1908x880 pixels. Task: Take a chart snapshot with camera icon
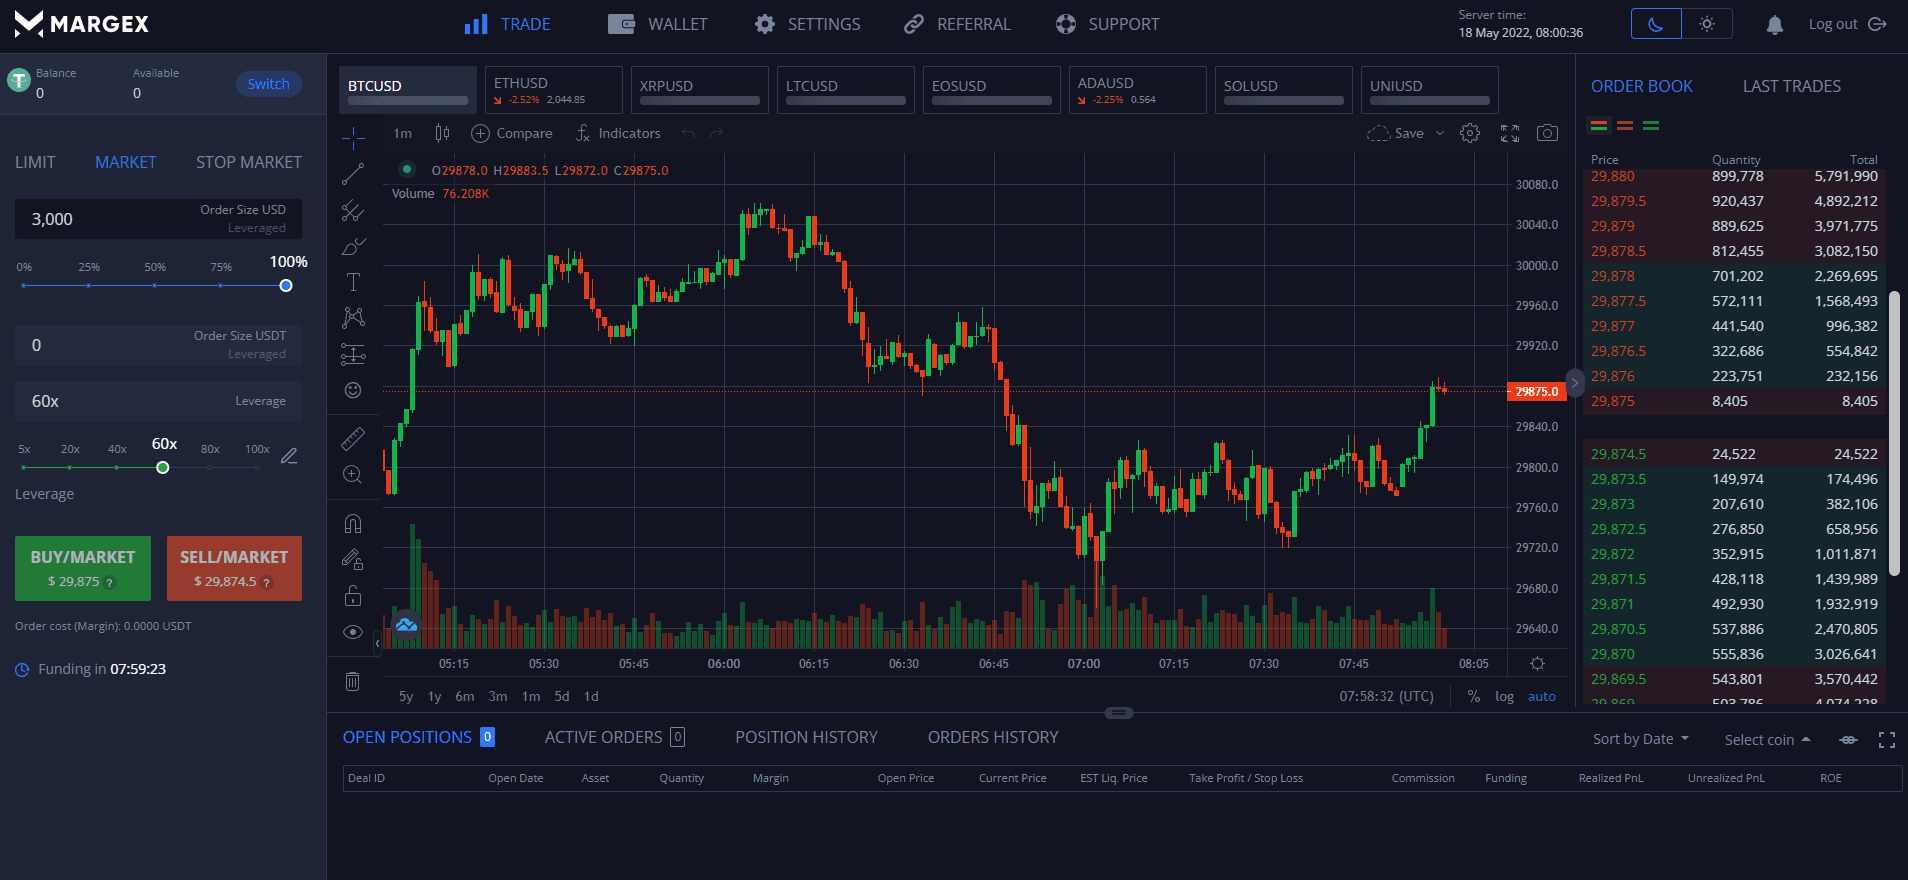[x=1547, y=133]
